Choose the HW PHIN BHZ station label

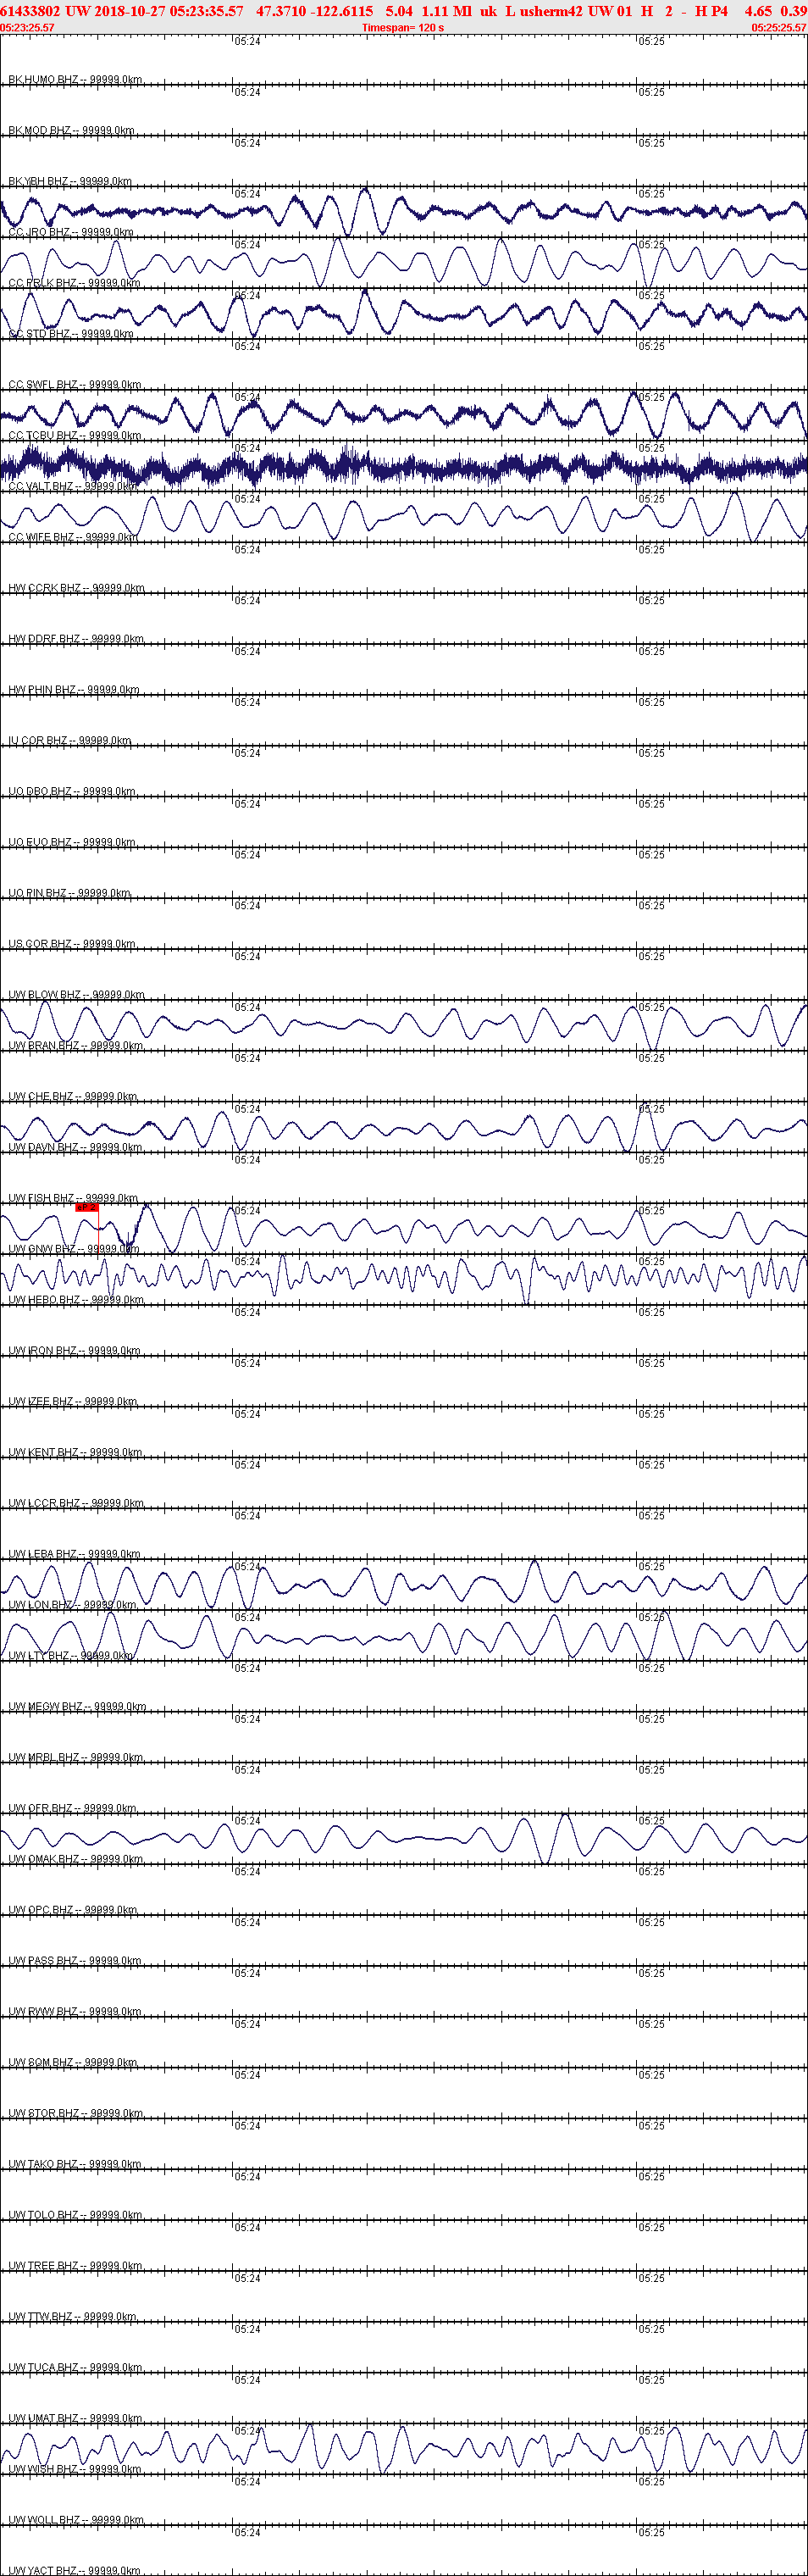tap(74, 690)
